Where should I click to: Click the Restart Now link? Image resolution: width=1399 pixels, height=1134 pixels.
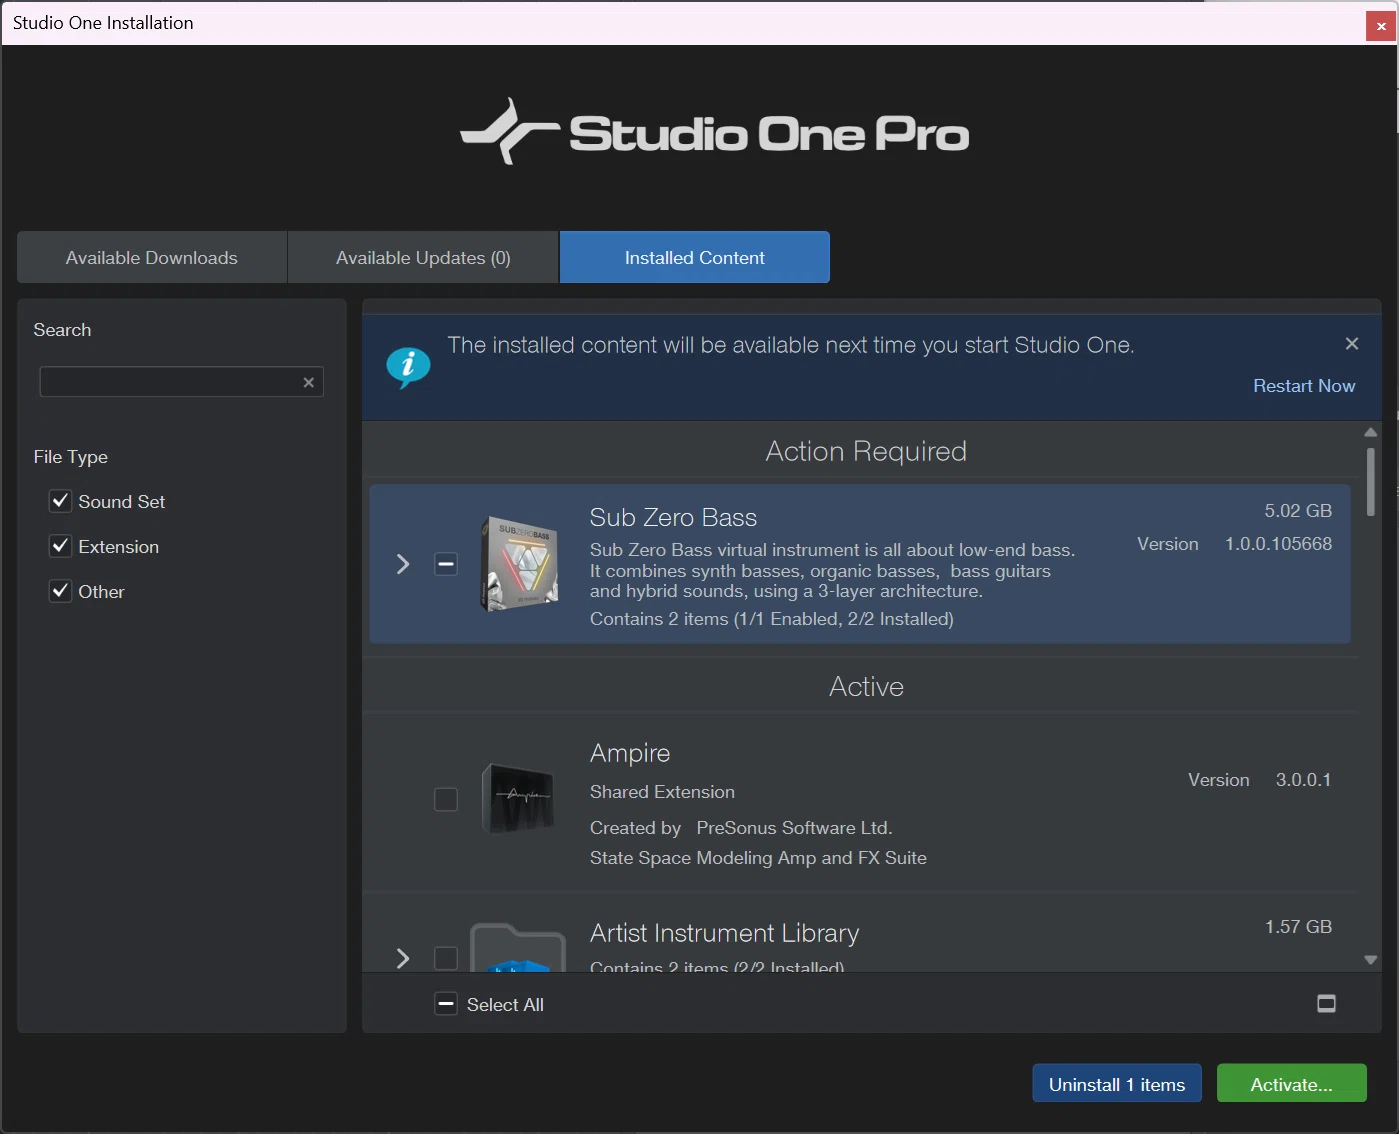point(1304,386)
